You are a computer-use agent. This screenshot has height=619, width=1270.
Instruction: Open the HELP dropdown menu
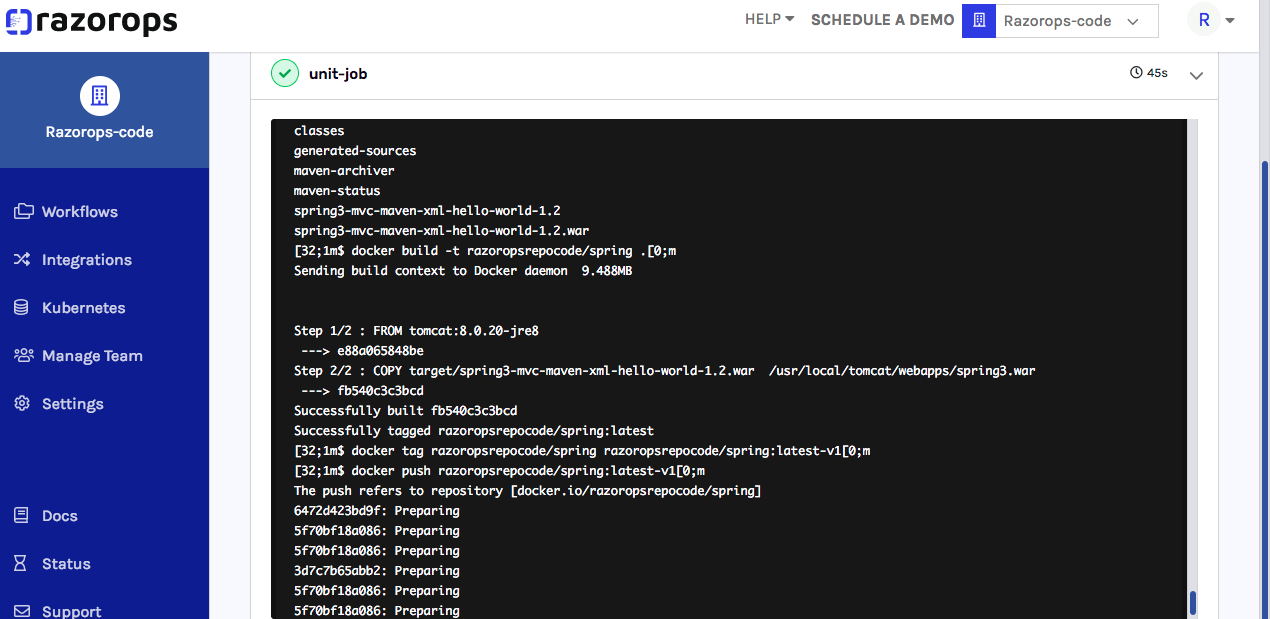point(769,19)
